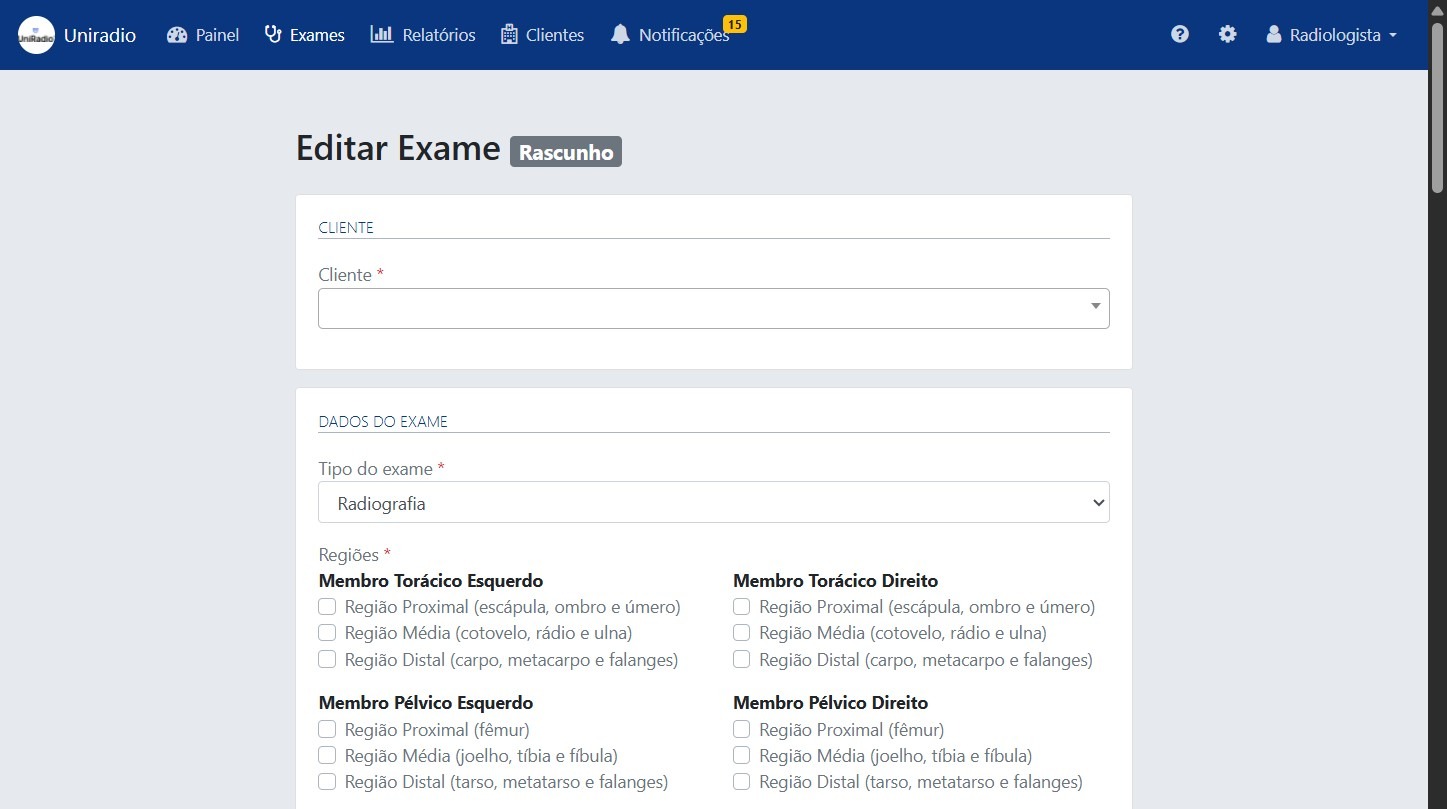Expand the Radiologista account dropdown

(x=1330, y=34)
